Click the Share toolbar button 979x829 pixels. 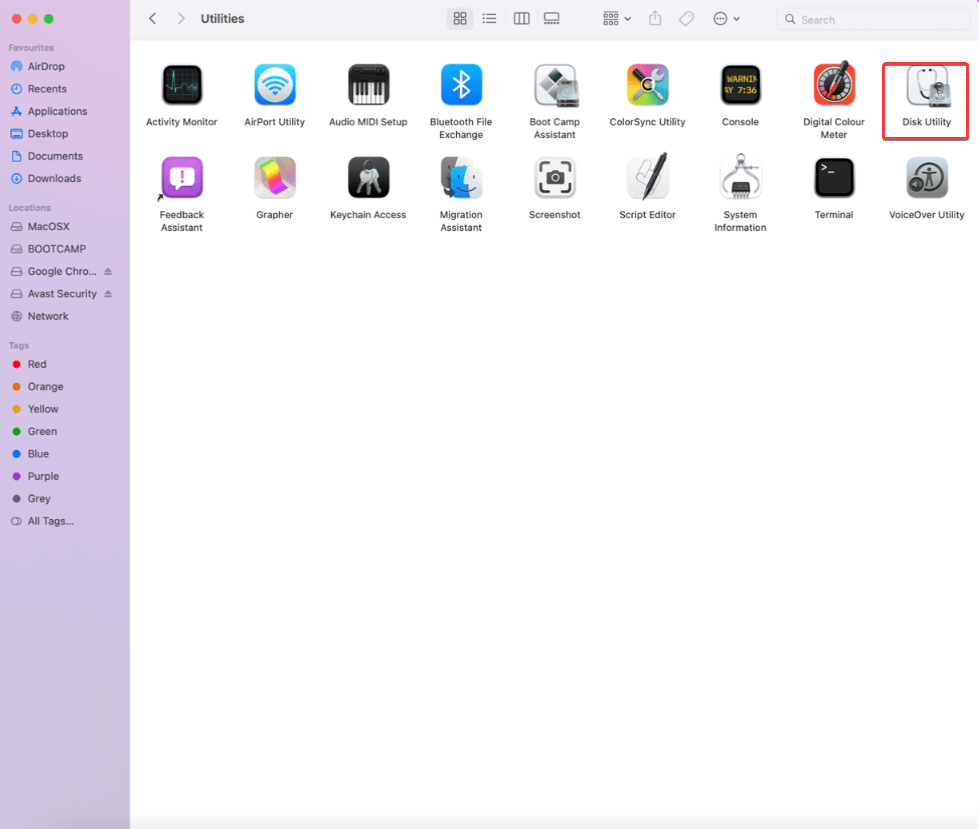(x=655, y=19)
